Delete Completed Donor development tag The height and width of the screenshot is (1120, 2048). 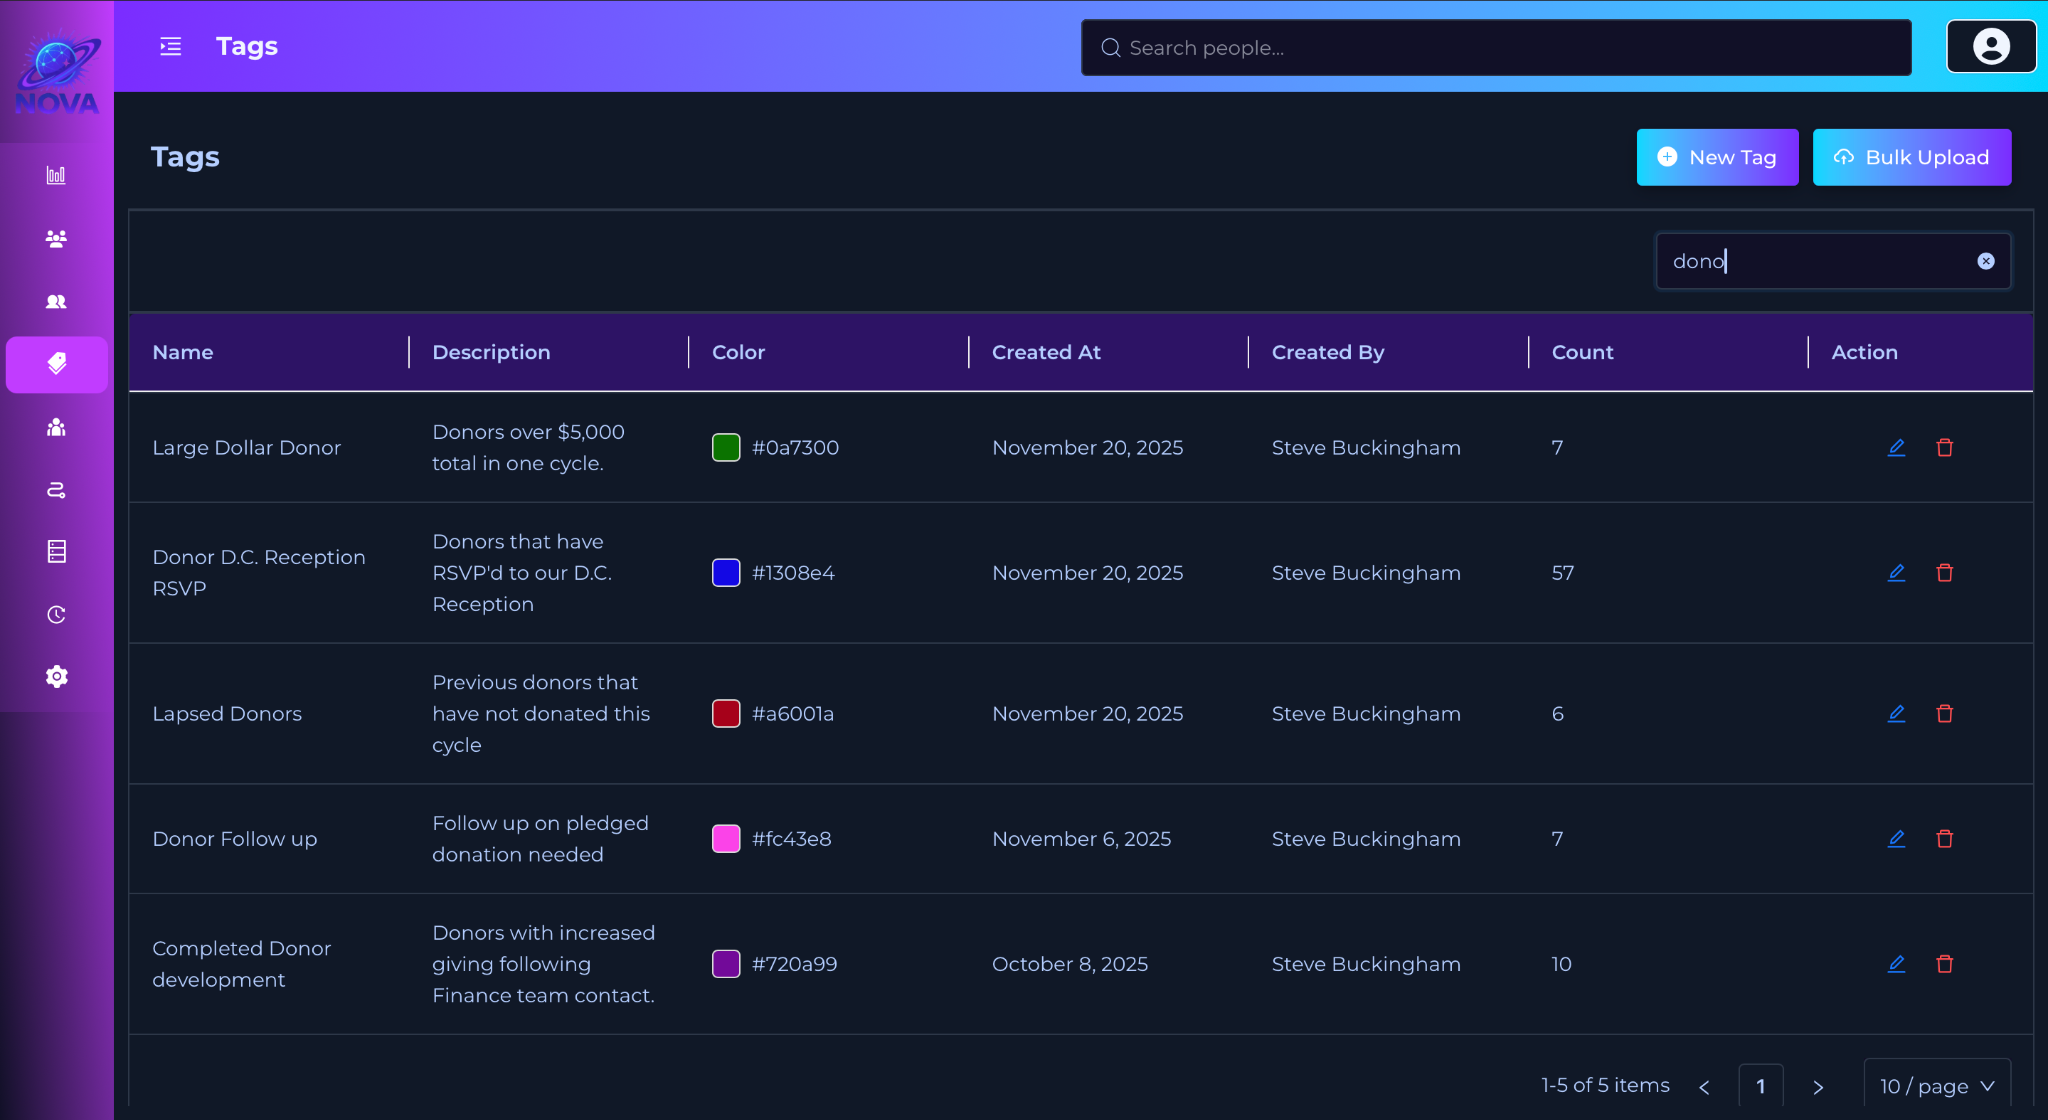(1944, 964)
